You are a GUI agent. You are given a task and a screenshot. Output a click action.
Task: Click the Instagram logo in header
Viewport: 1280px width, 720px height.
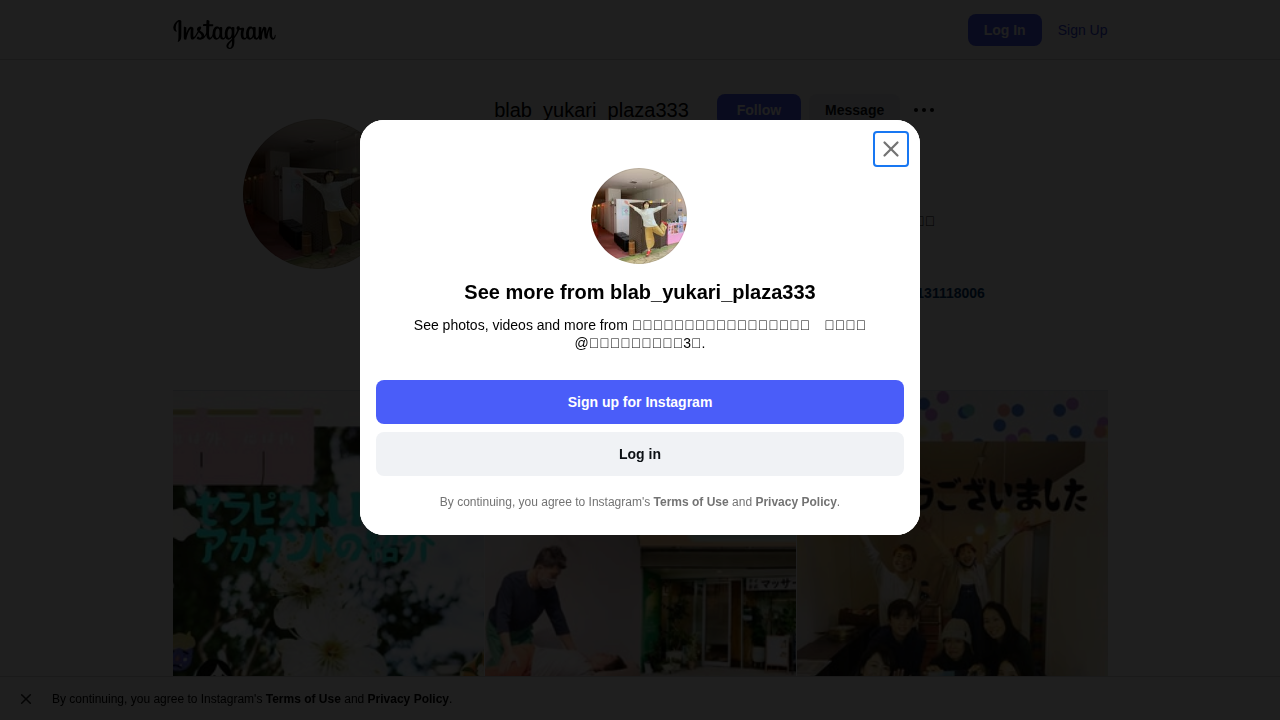pyautogui.click(x=224, y=32)
